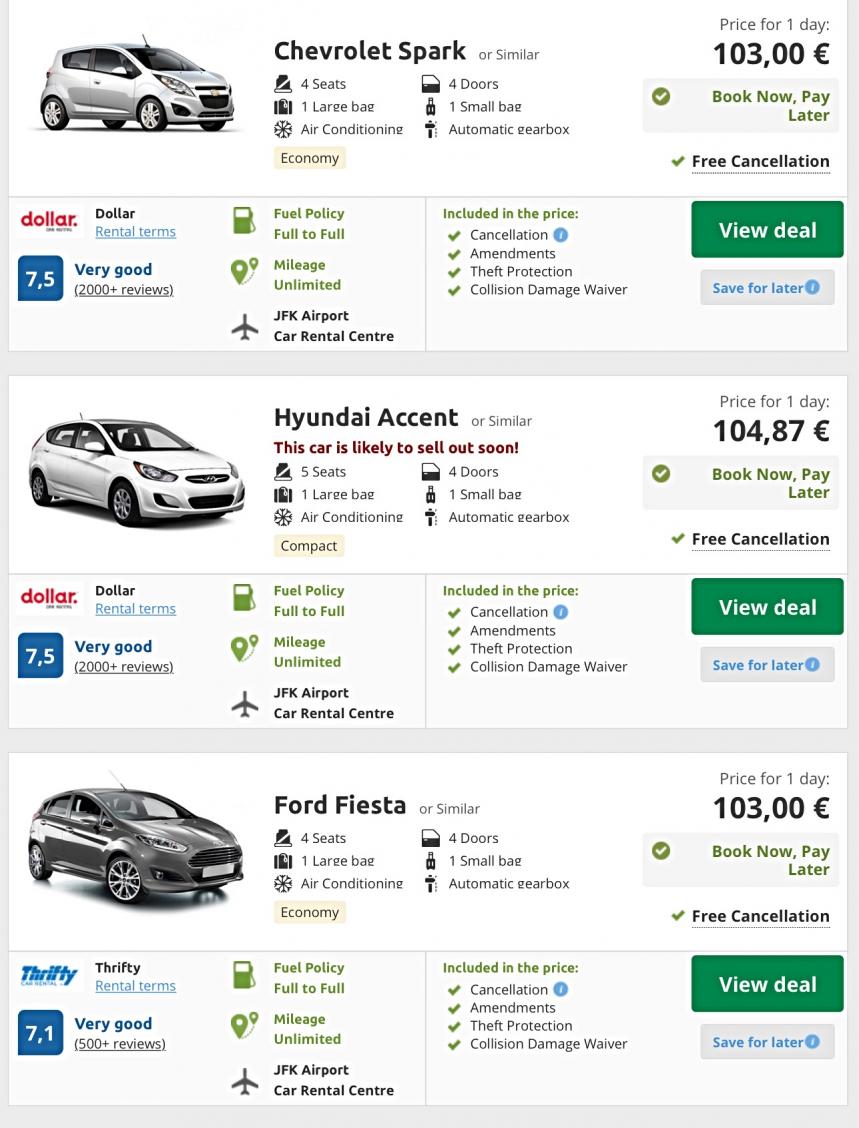Click the Dollar logo in Chevrolet Spark listing
Image resolution: width=859 pixels, height=1128 pixels.
point(49,220)
